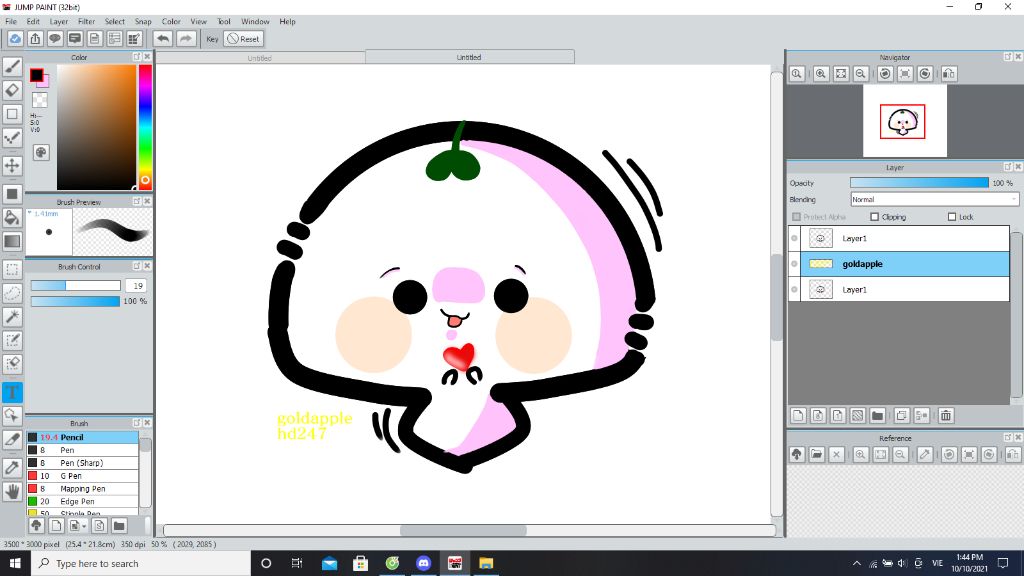The height and width of the screenshot is (576, 1024).
Task: Switch to the Hand tool
Action: (x=12, y=491)
